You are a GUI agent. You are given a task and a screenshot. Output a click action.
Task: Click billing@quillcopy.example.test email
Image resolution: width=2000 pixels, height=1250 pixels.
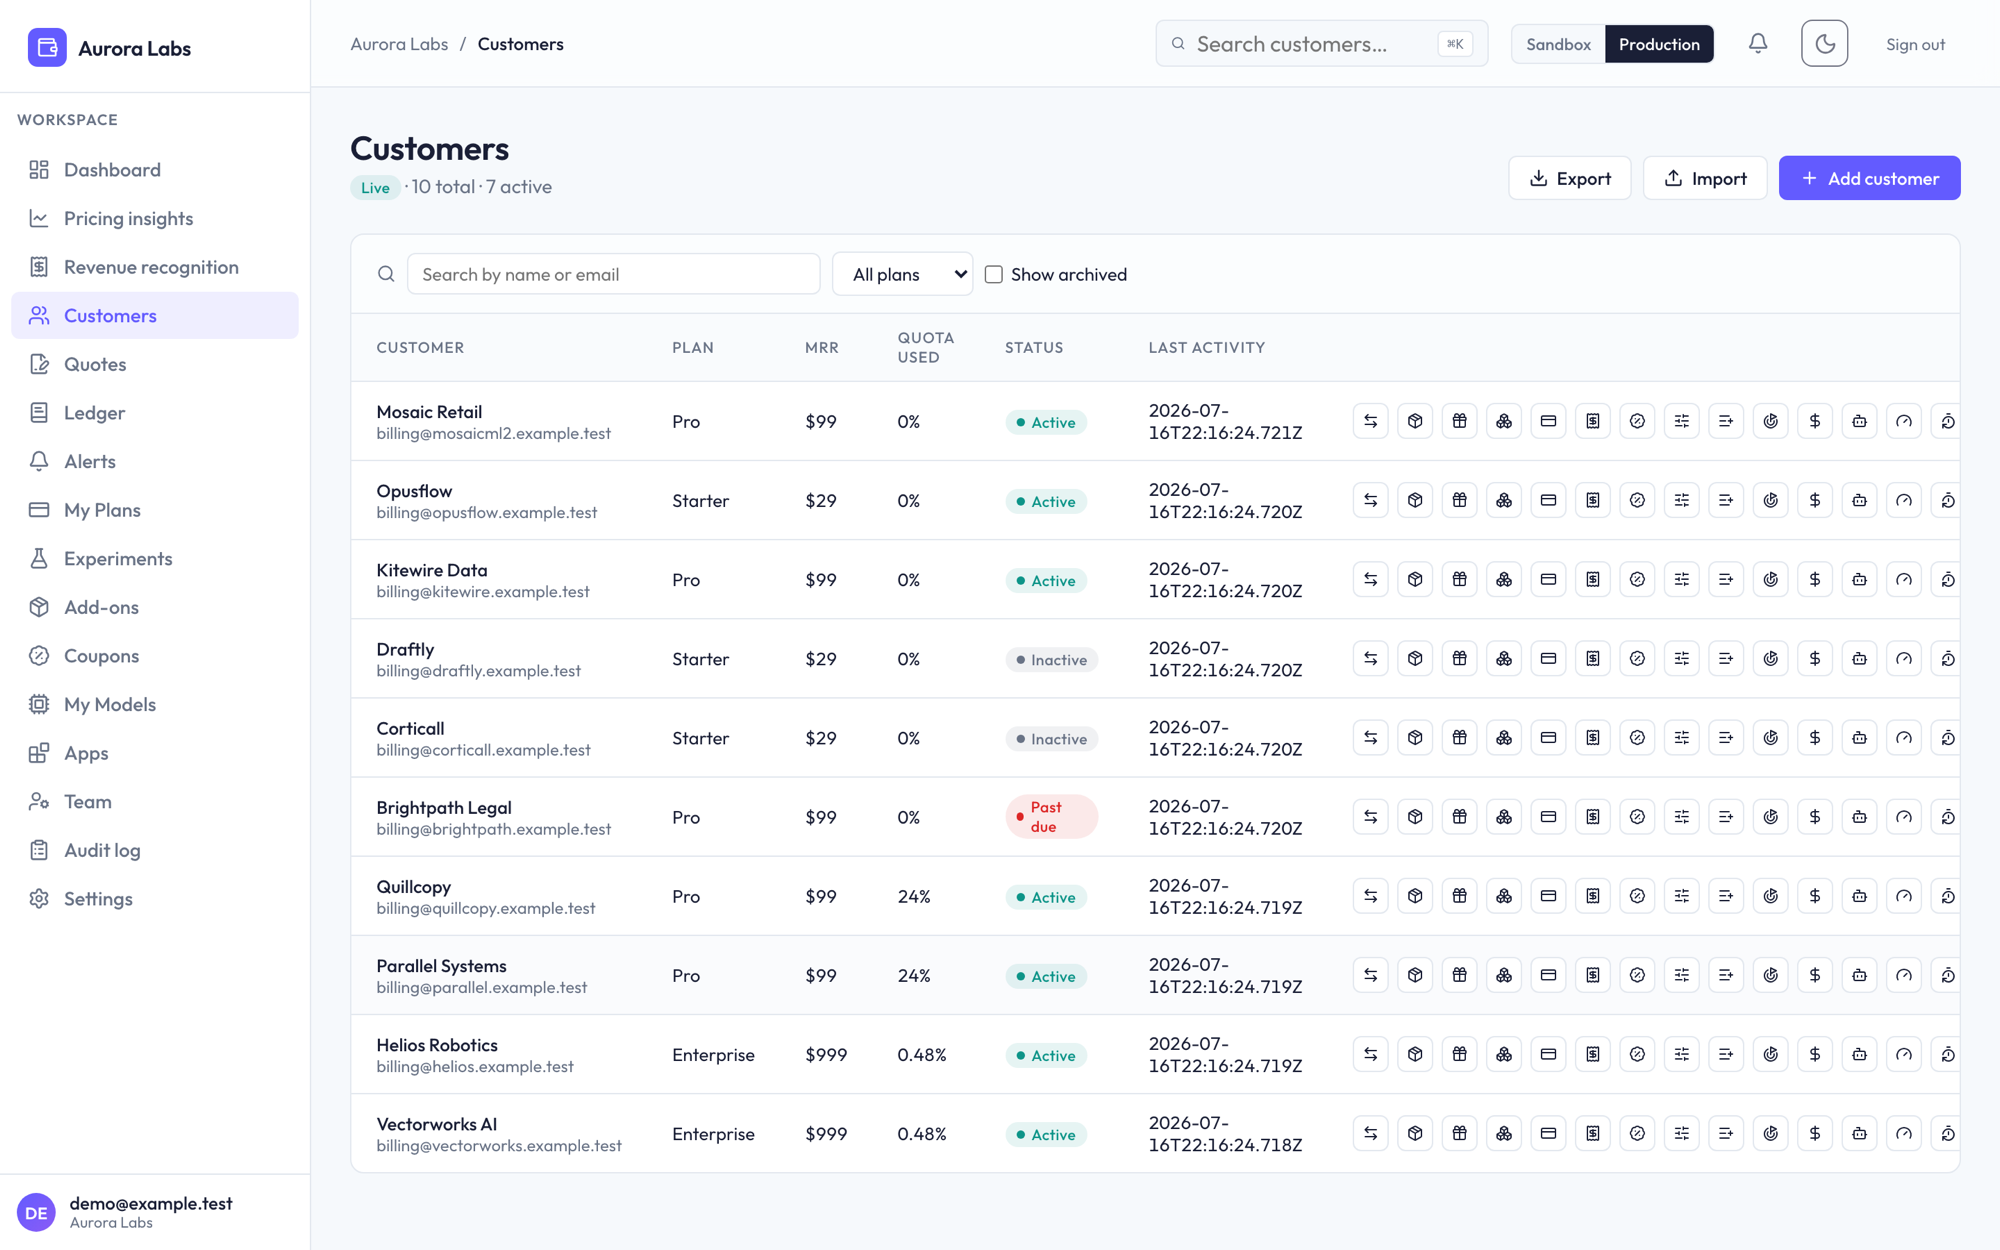click(486, 908)
